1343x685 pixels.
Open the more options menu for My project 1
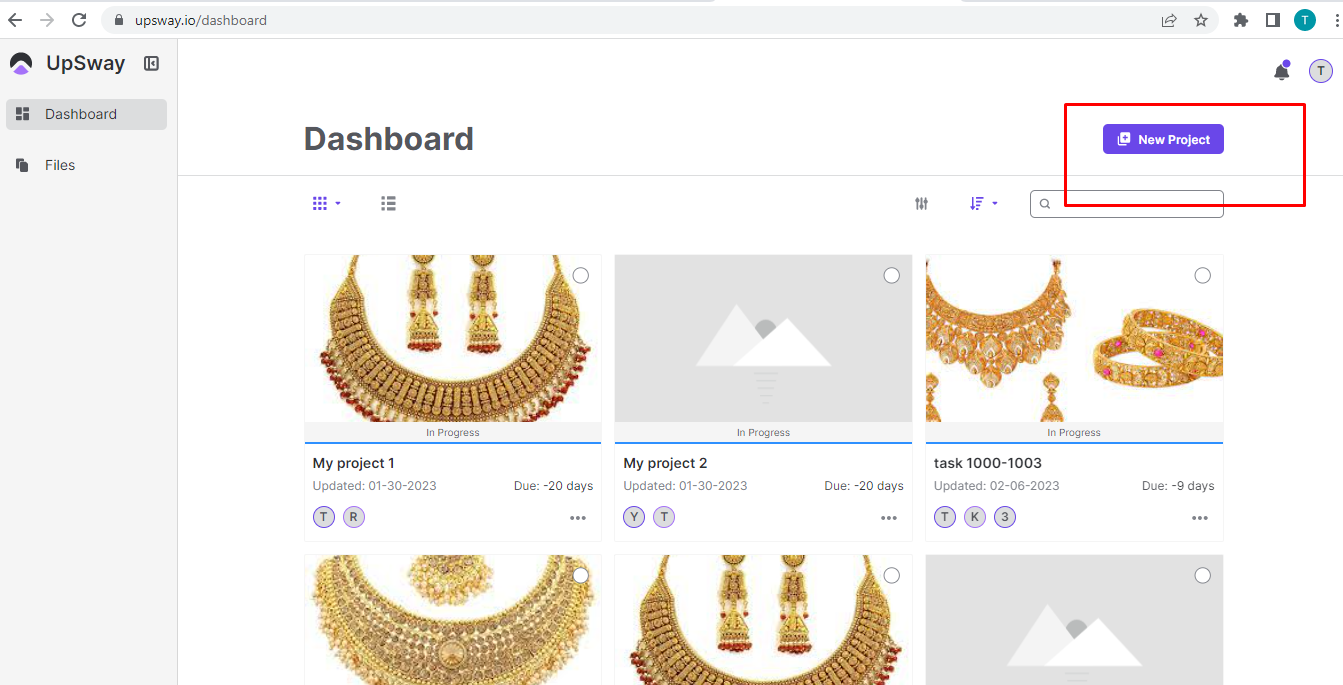pos(578,518)
